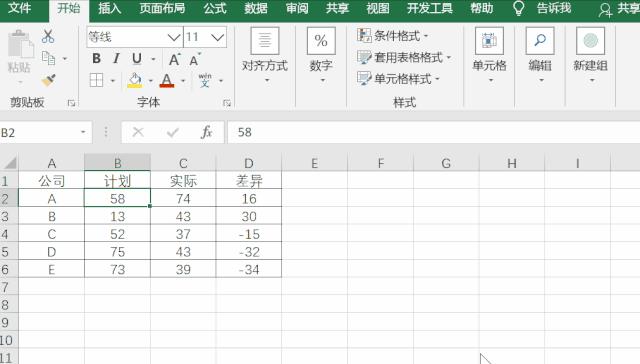This screenshot has width=640, height=364.
Task: Open the font size dropdown 11
Action: pos(218,38)
